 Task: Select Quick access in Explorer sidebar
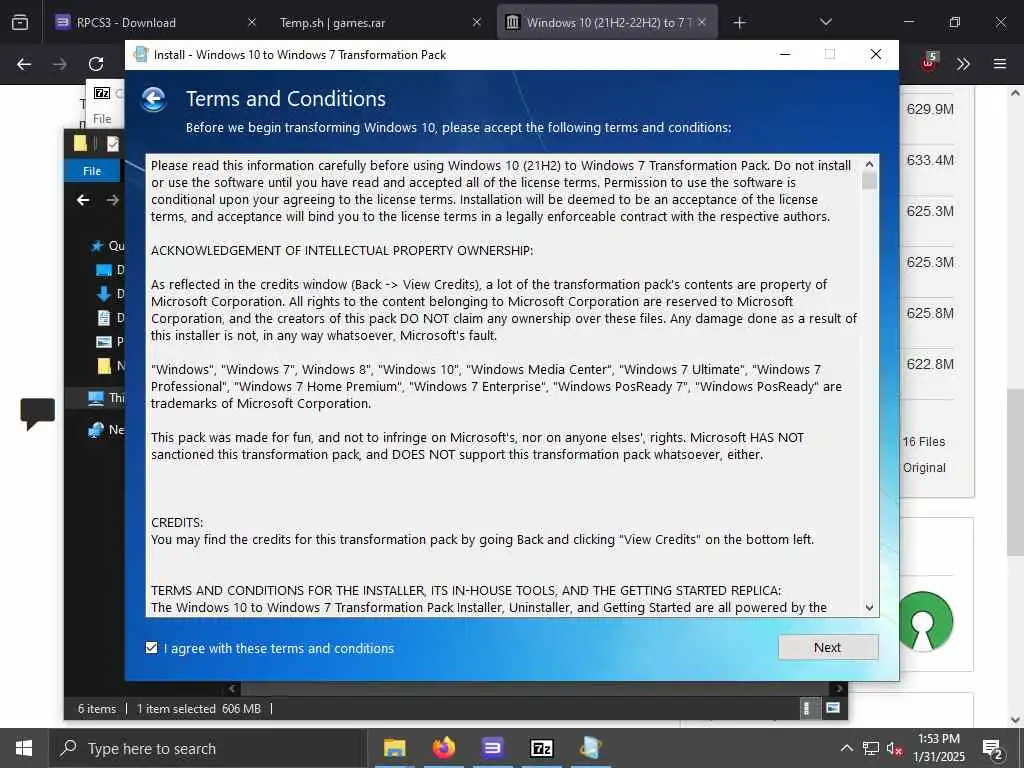point(108,246)
